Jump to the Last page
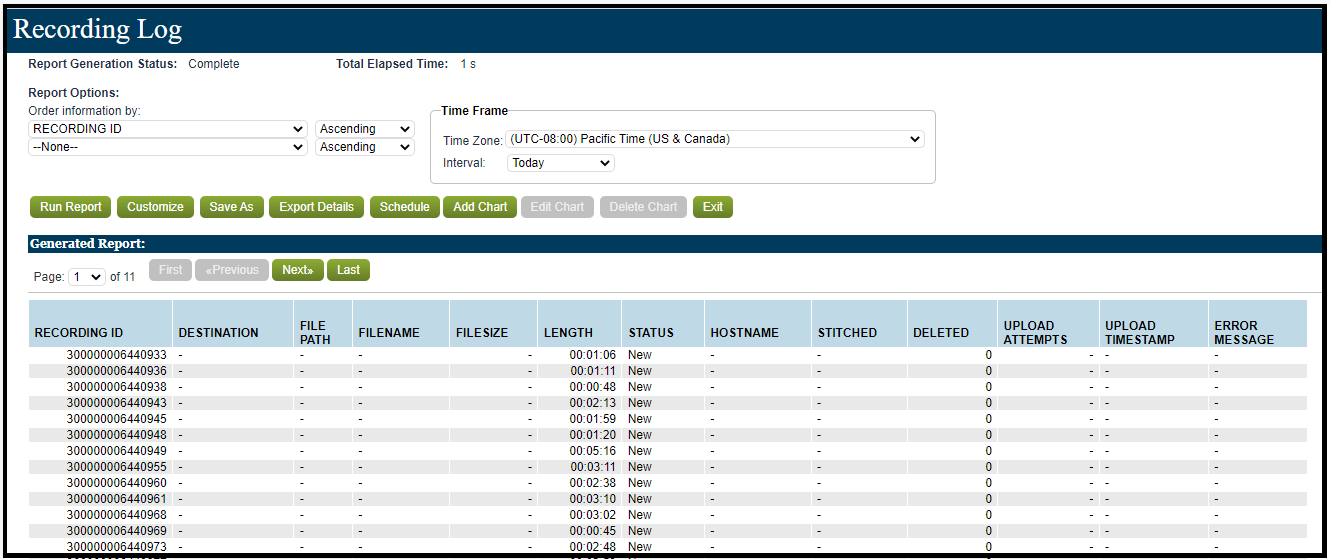 348,270
